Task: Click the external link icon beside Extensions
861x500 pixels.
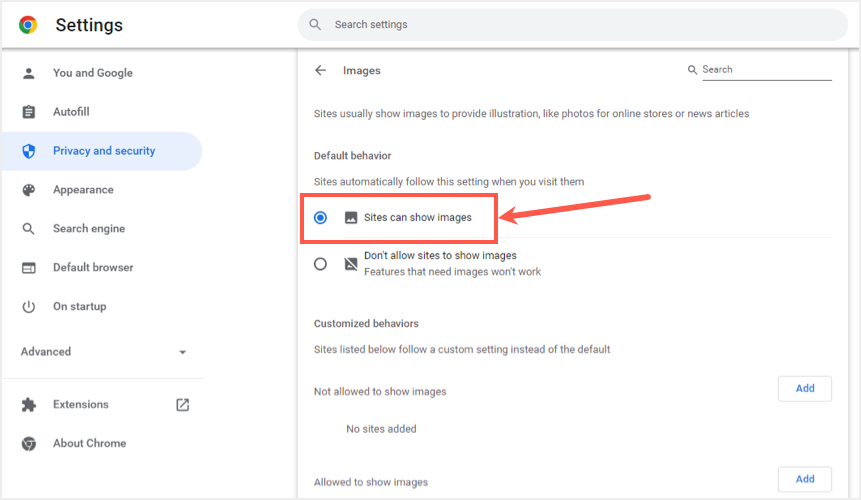Action: (182, 405)
